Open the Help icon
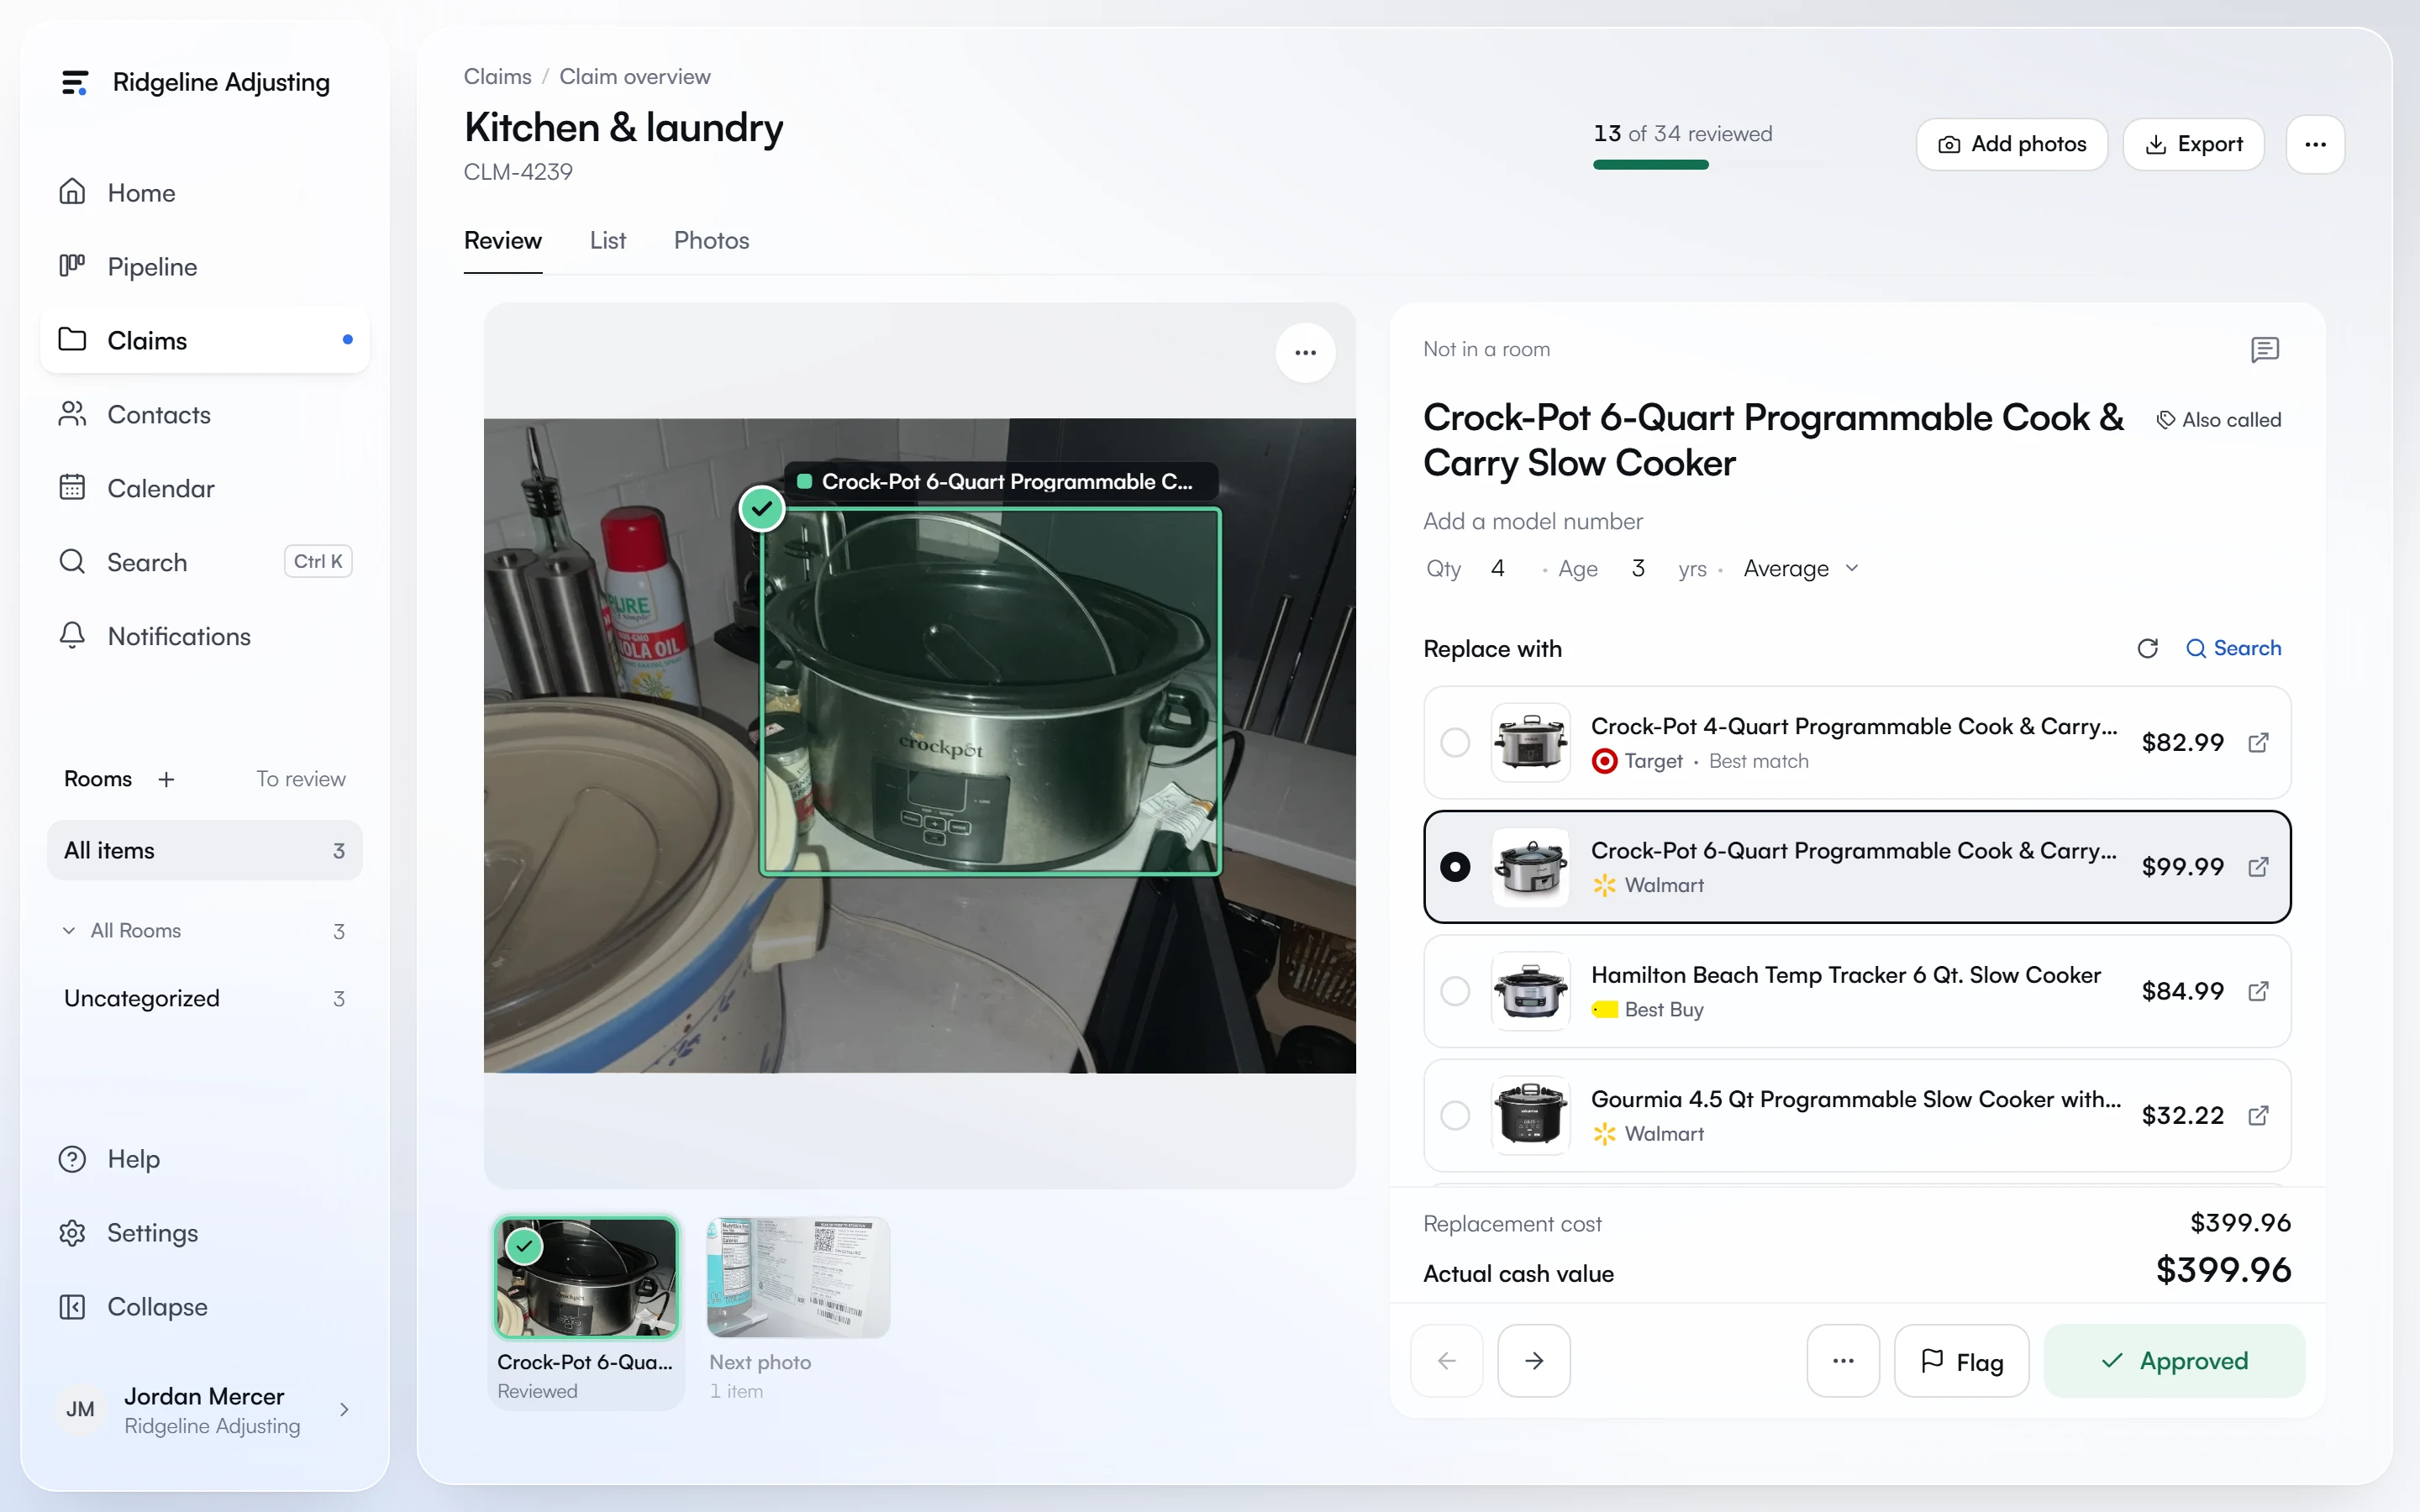 tap(72, 1159)
